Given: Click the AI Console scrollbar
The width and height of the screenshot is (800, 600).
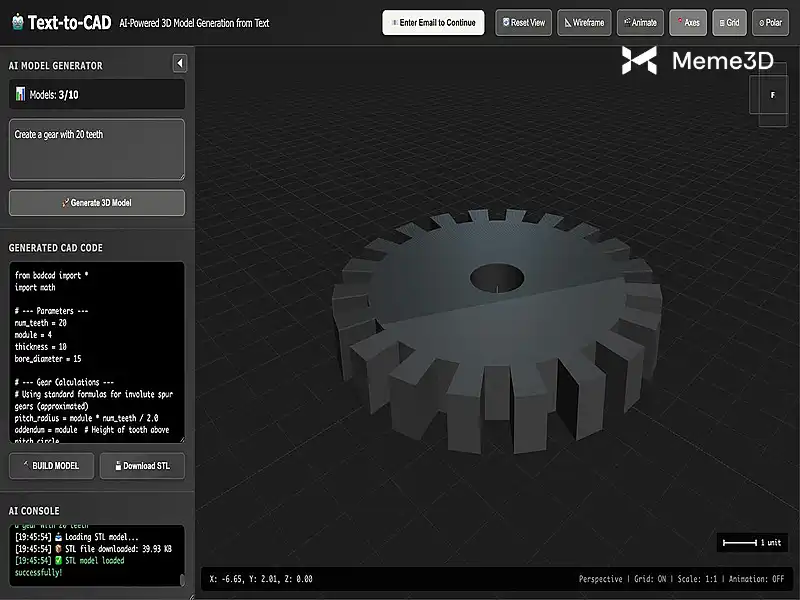Looking at the screenshot, I should 182,580.
